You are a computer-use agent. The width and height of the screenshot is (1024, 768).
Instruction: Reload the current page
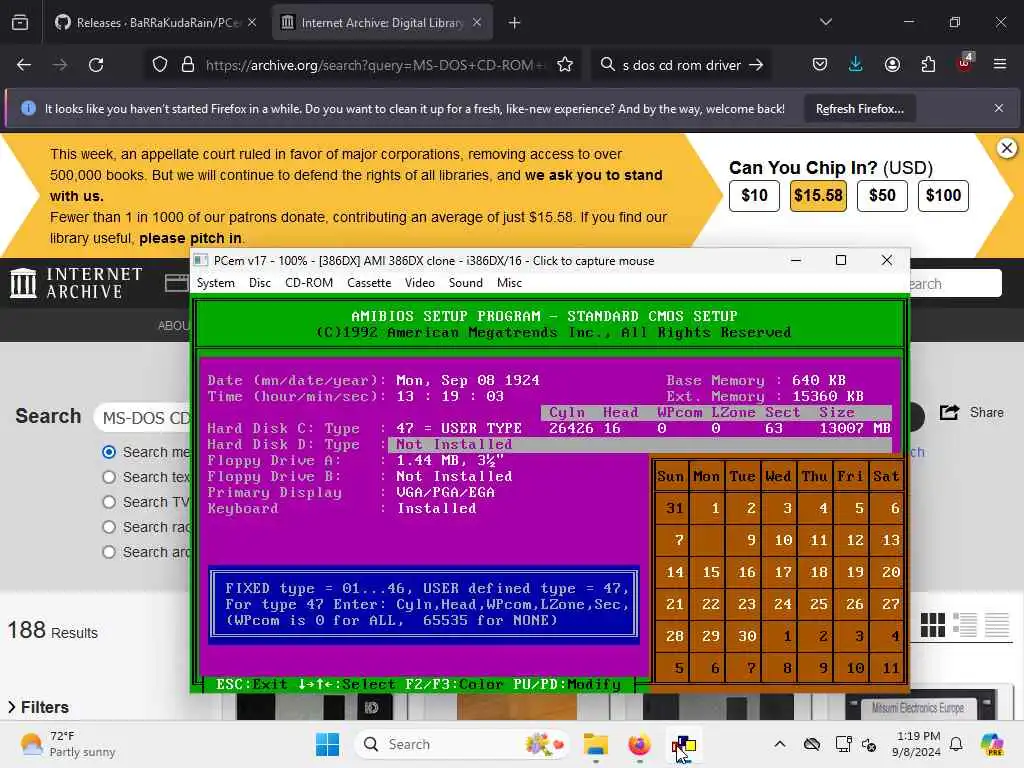coord(96,65)
